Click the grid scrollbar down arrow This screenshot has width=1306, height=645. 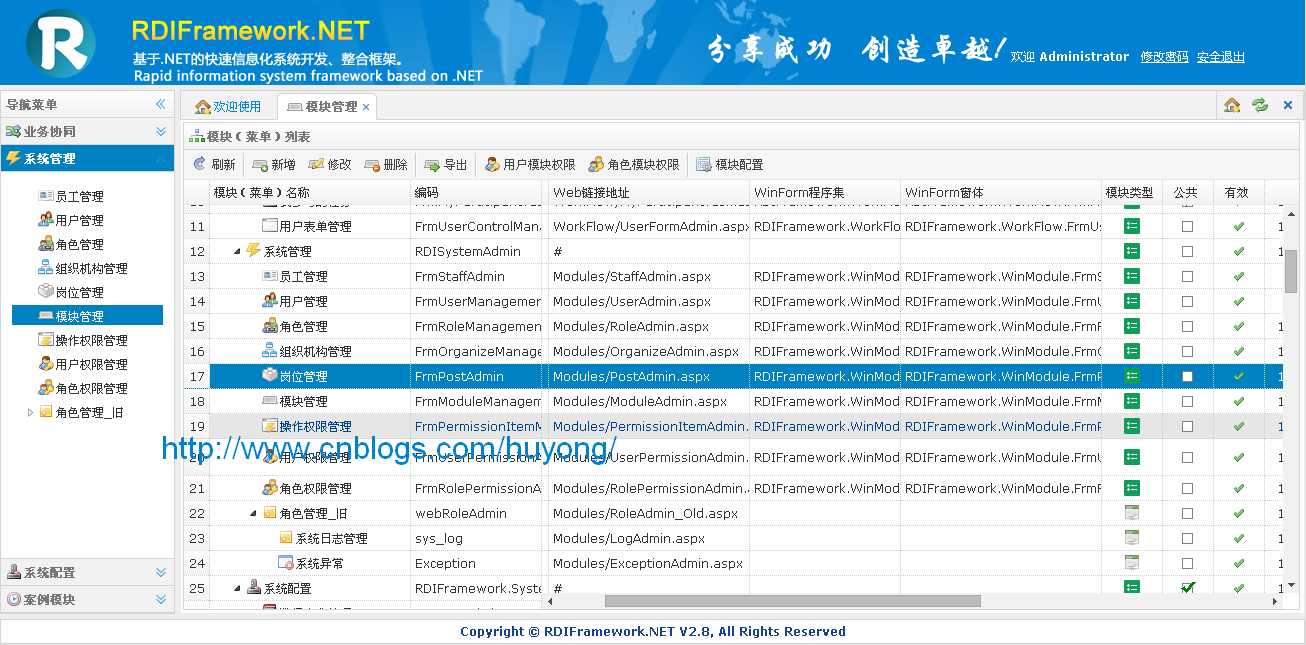(x=1290, y=585)
